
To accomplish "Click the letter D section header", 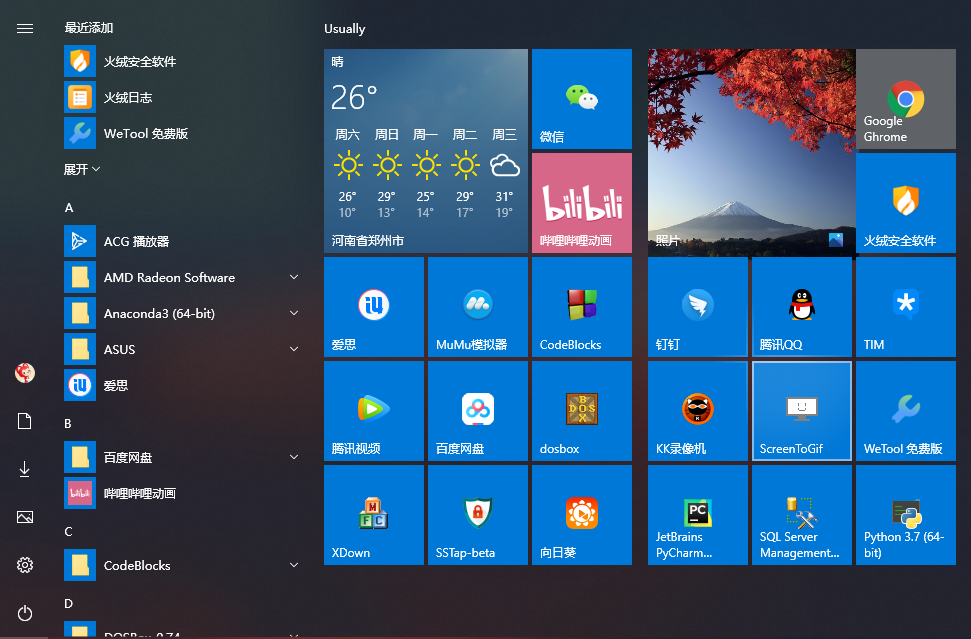I will [68, 604].
